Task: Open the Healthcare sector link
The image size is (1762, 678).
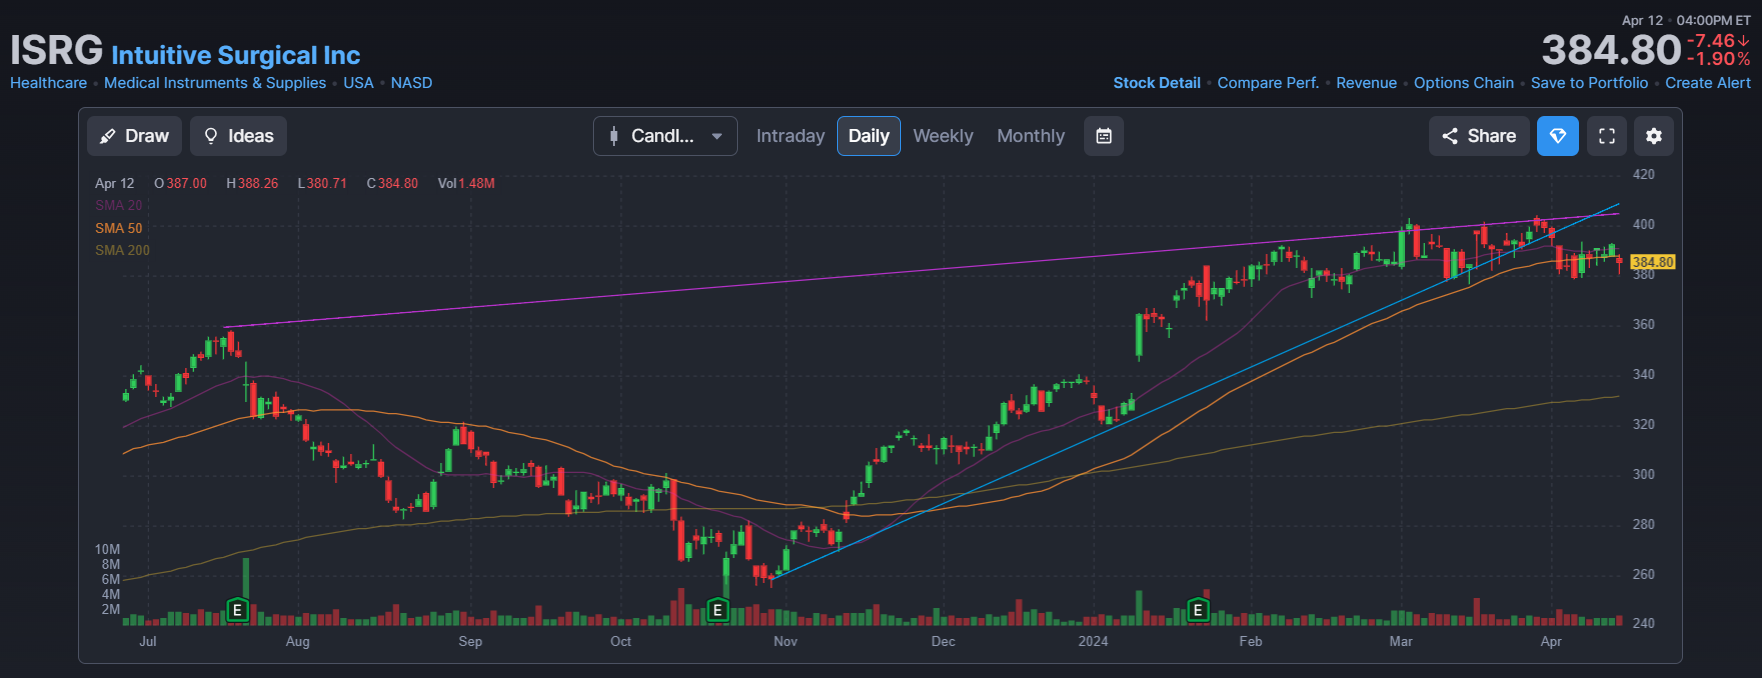Action: tap(48, 83)
